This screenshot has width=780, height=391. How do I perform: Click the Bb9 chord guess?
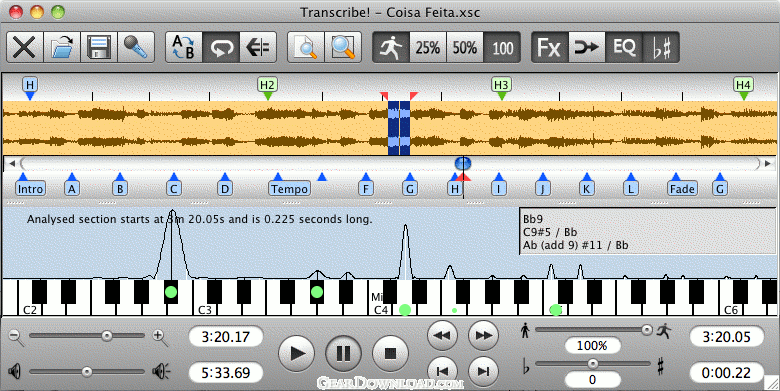[x=533, y=219]
